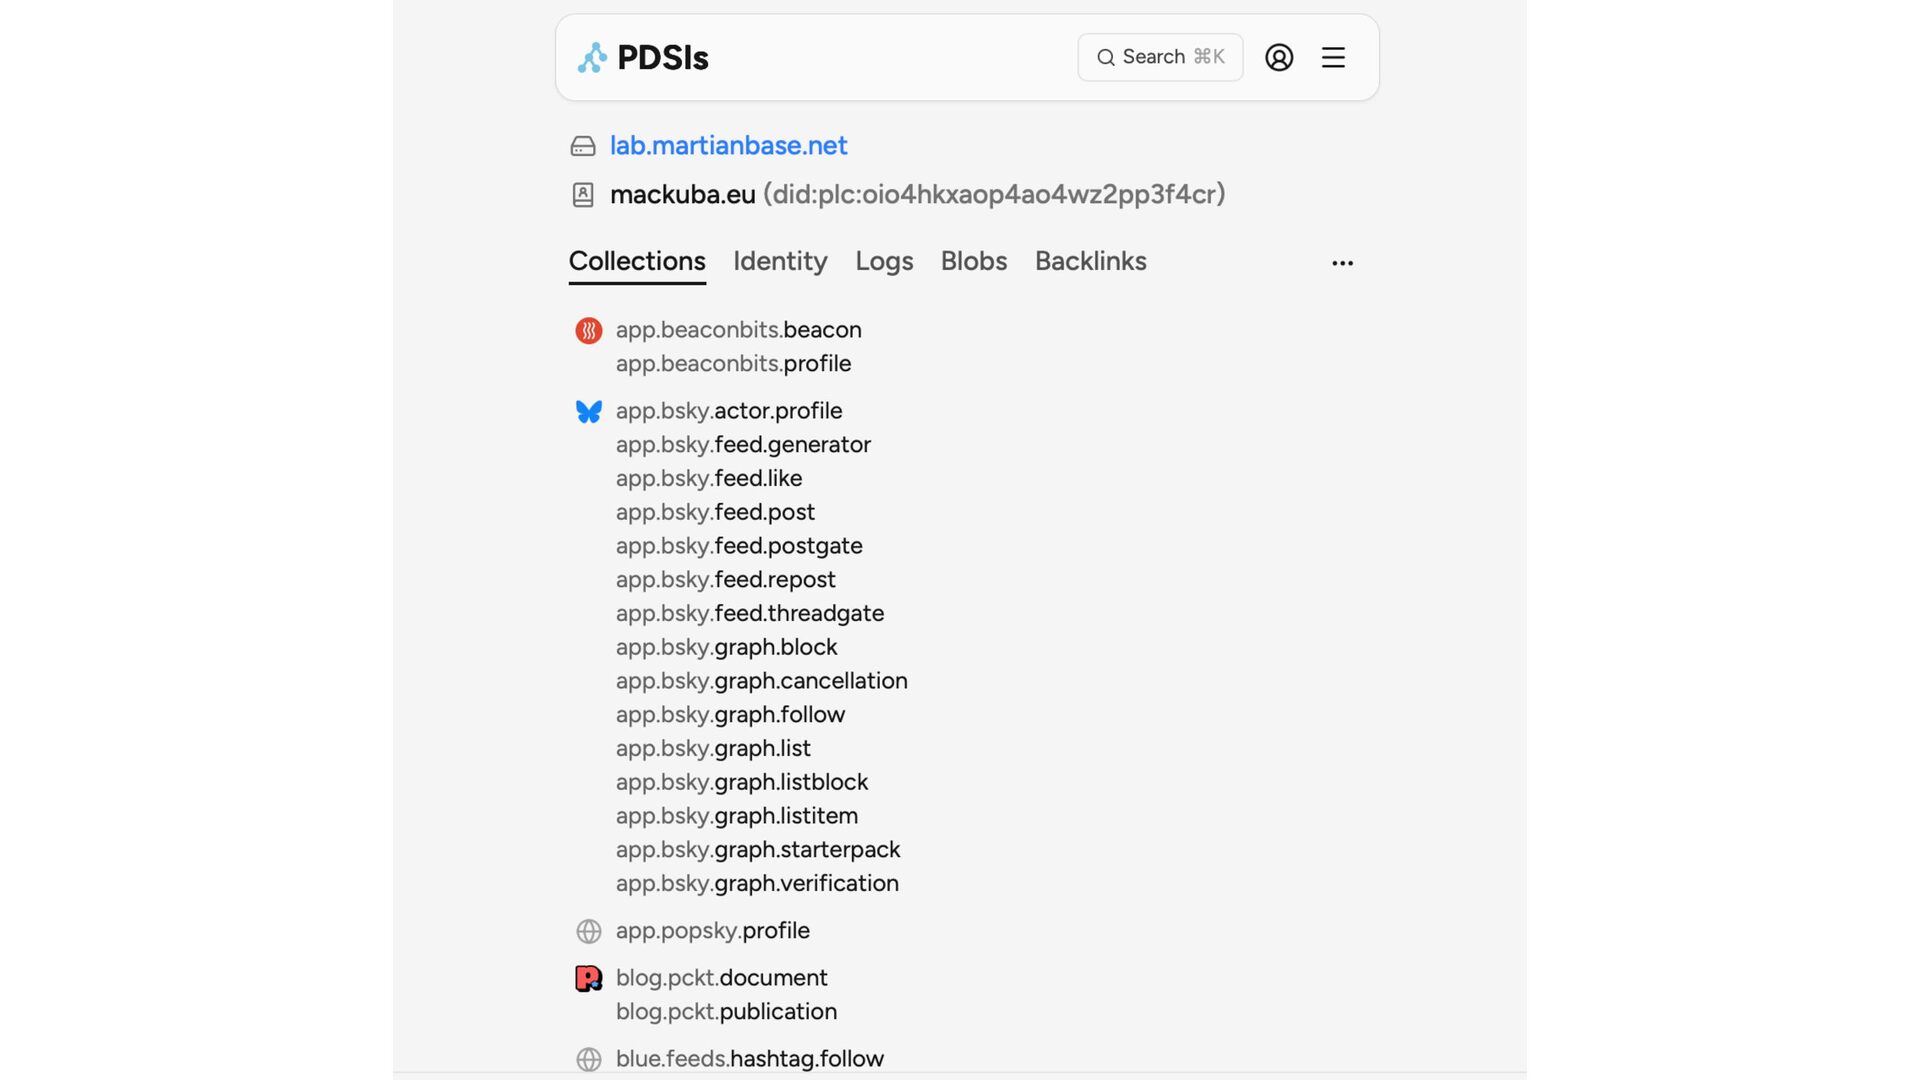Open the Blobs tab
Image resolution: width=1920 pixels, height=1080 pixels.
coord(973,261)
